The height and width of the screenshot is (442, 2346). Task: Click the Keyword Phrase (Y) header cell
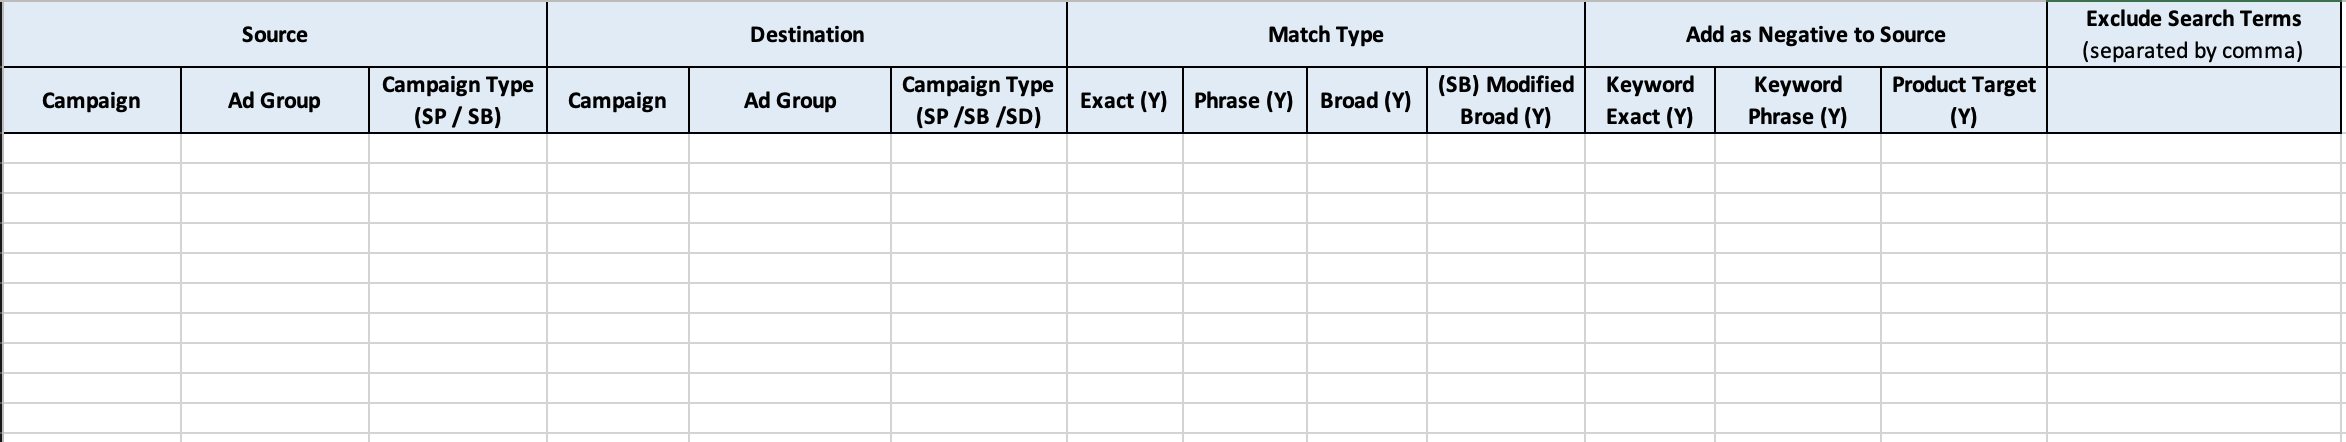1797,101
